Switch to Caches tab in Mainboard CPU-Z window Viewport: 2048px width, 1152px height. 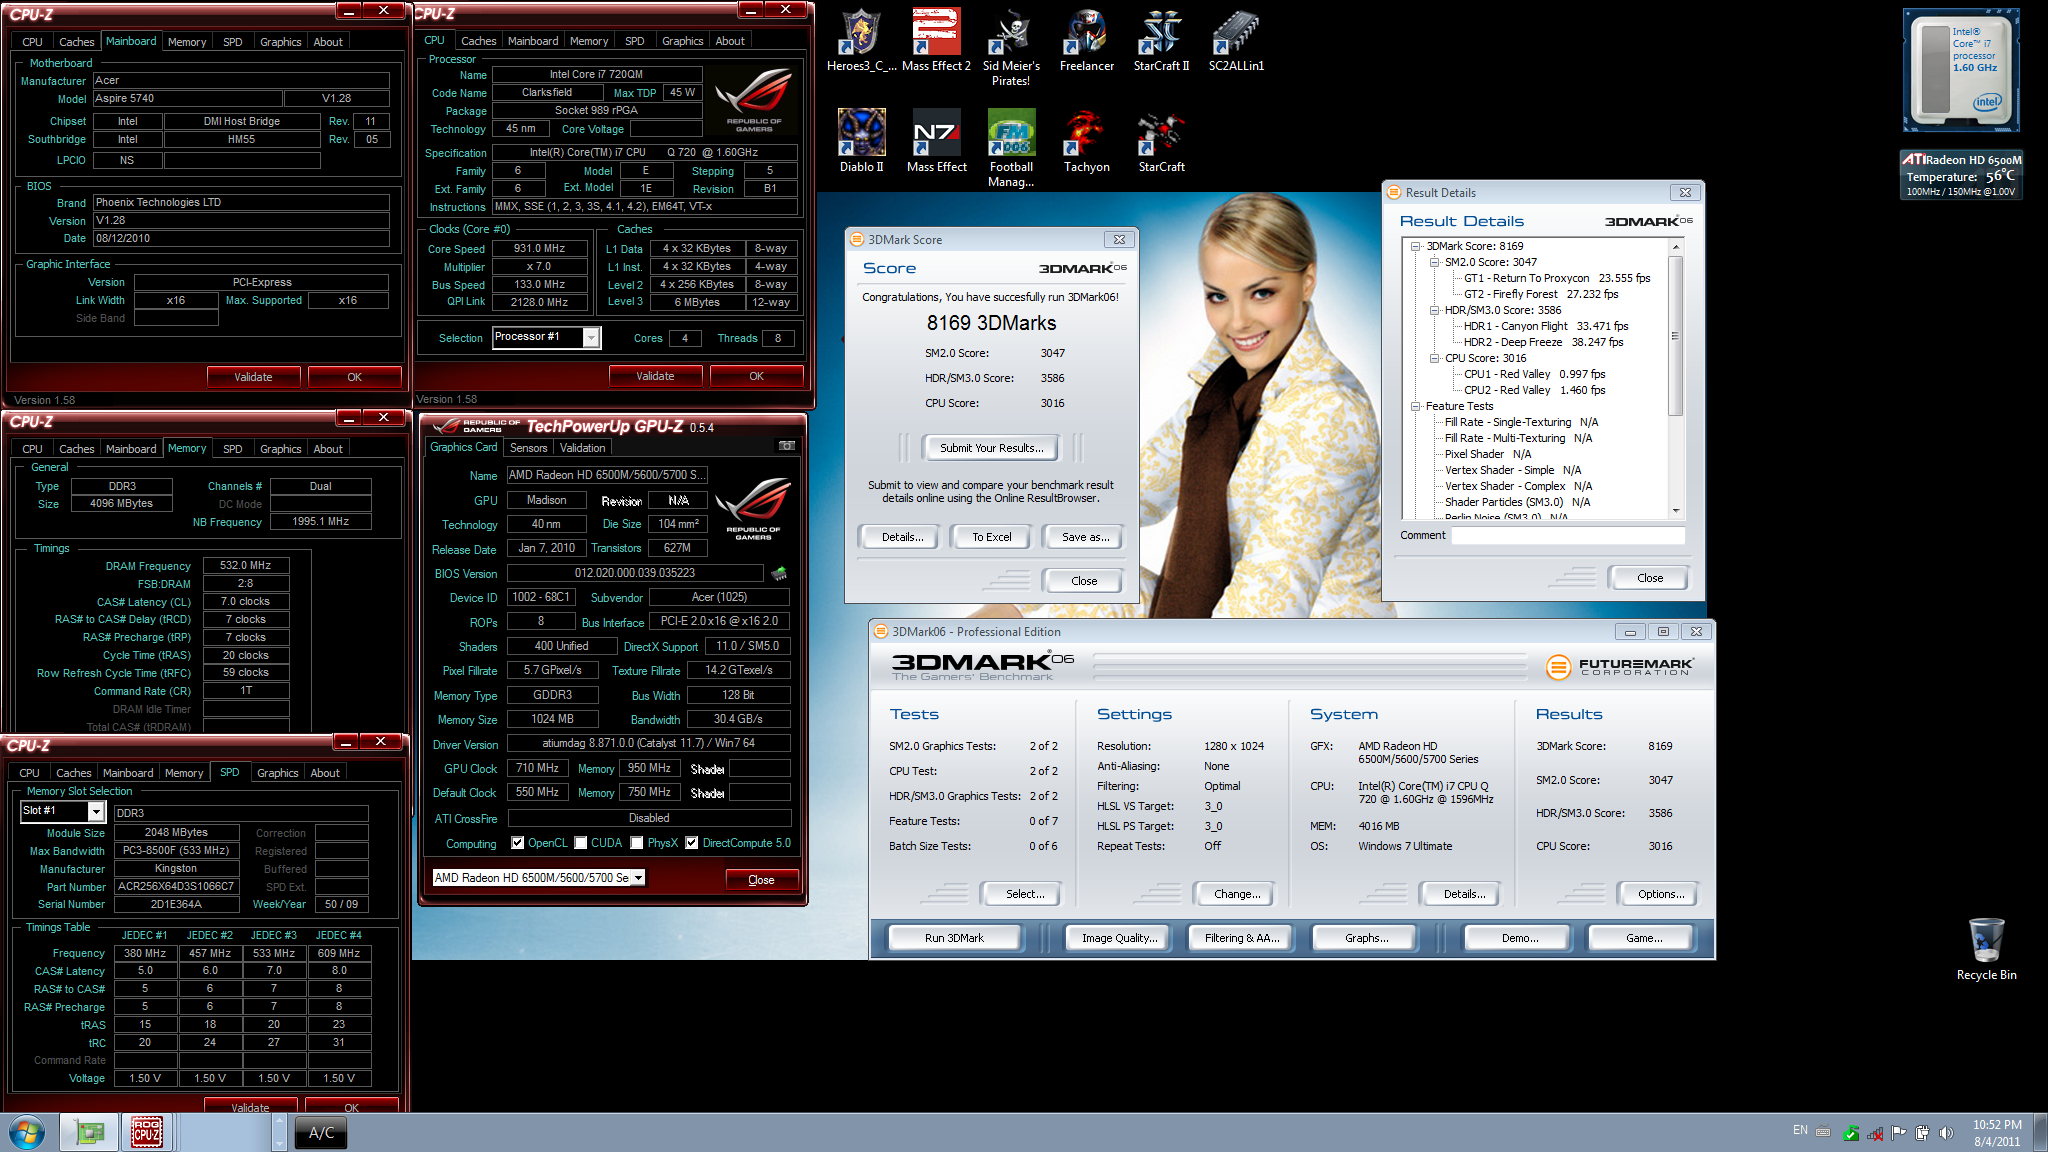click(x=76, y=42)
